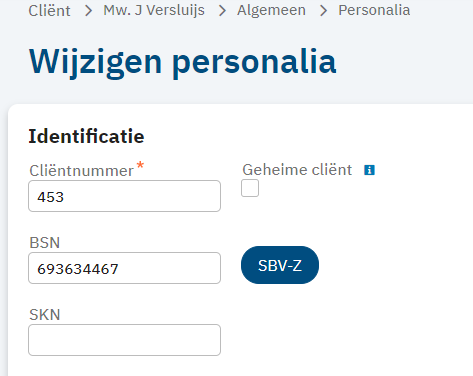Click chevron after Cliënt breadcrumb

(x=88, y=11)
